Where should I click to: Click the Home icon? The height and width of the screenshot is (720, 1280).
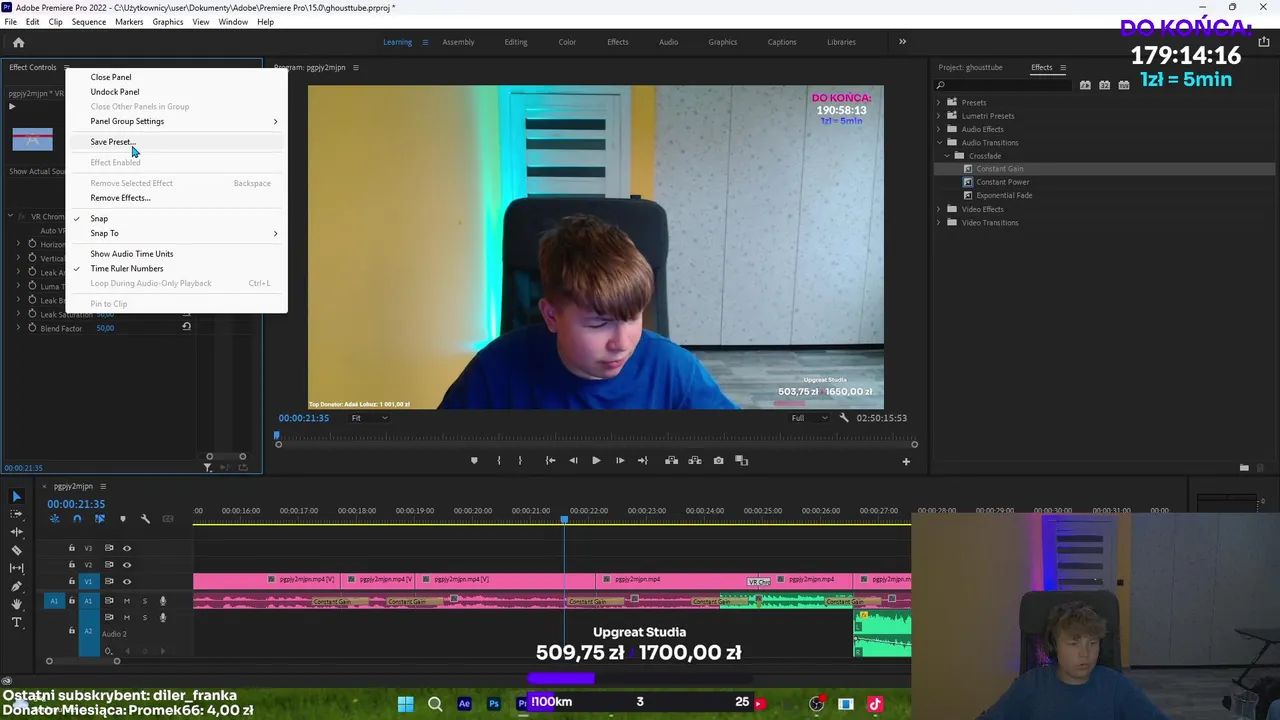tap(18, 42)
